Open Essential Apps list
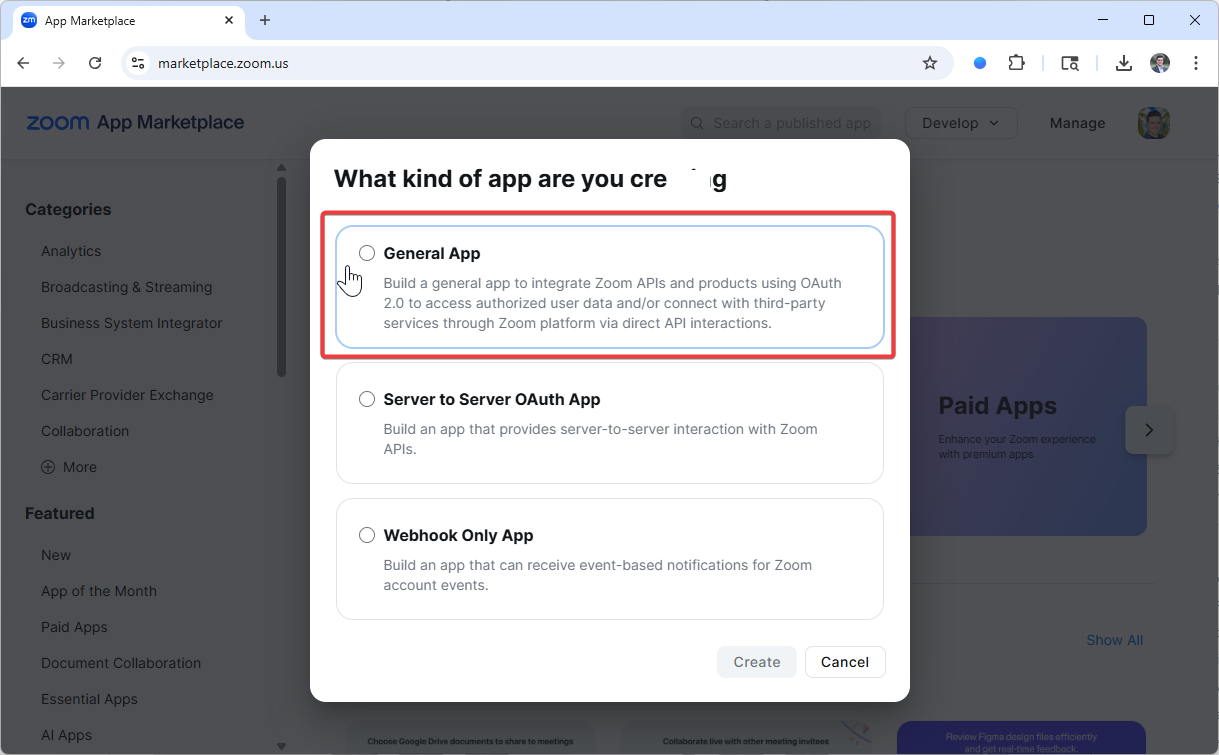This screenshot has height=755, width=1219. [89, 699]
